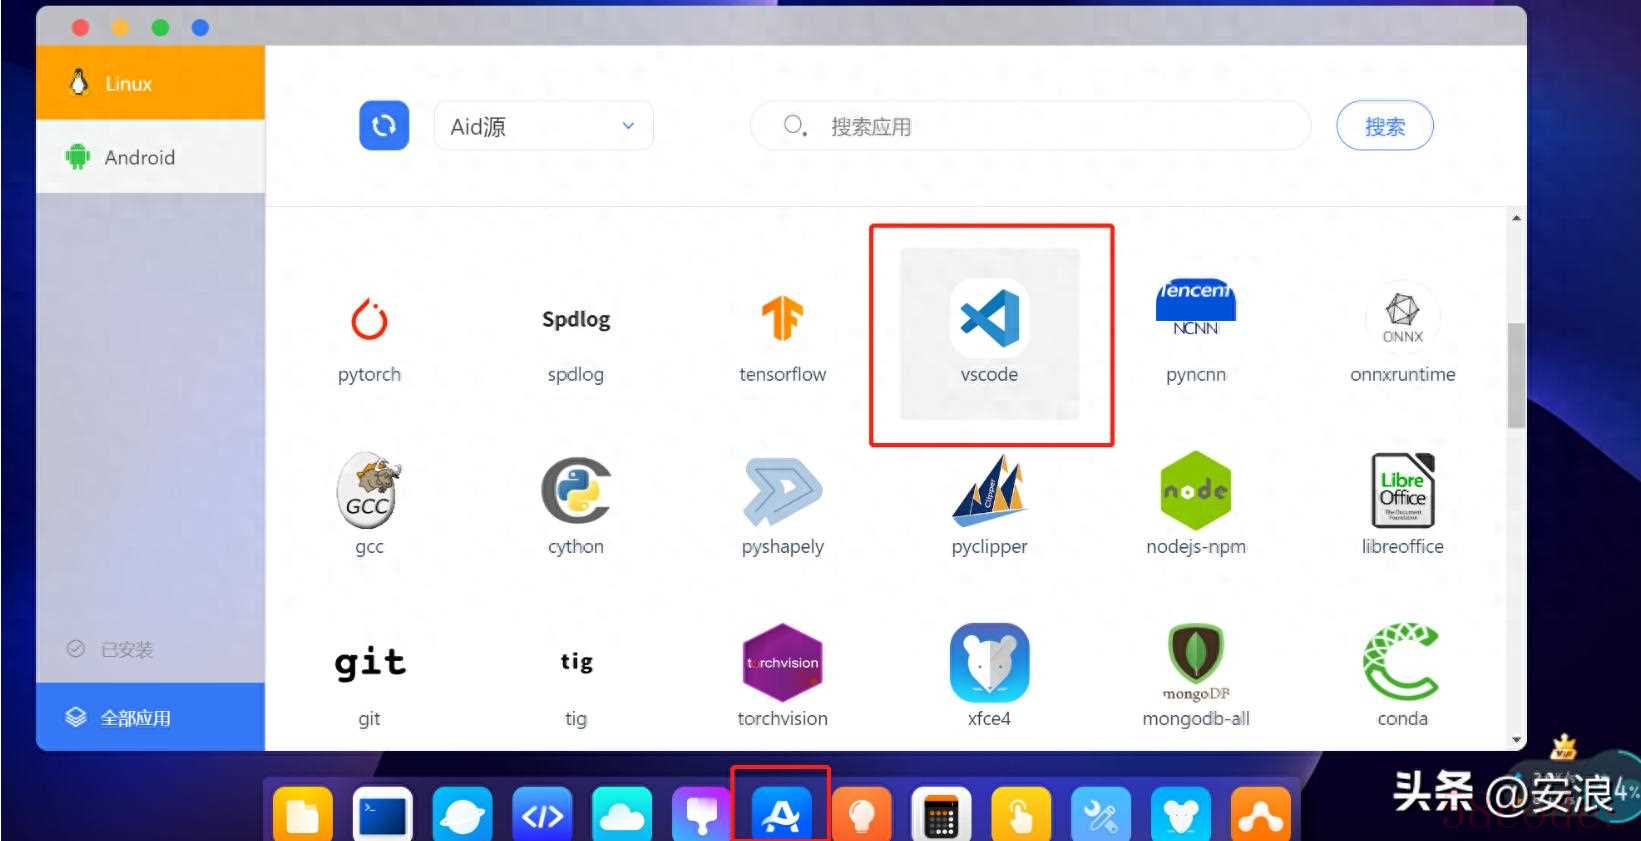Switch to the Linux sidebar tab
This screenshot has width=1641, height=841.
[x=150, y=83]
